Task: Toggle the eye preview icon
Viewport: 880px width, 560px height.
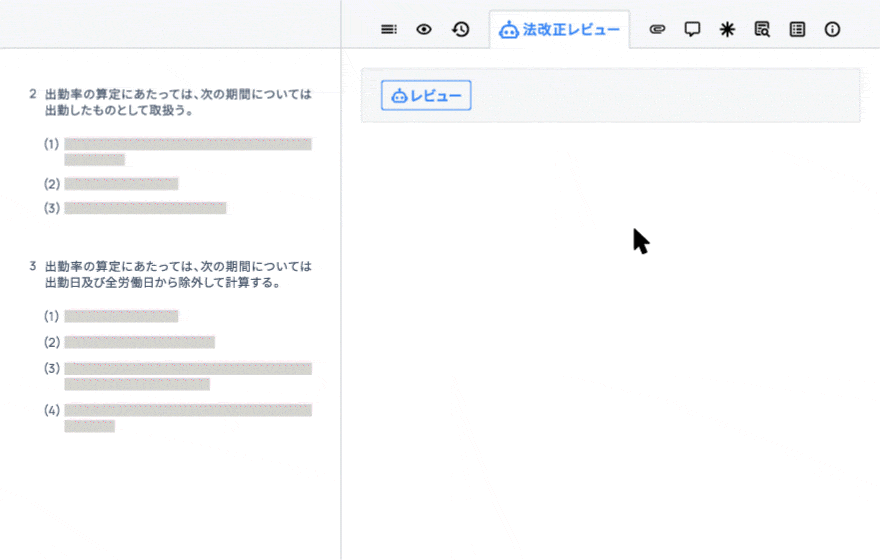Action: tap(424, 30)
